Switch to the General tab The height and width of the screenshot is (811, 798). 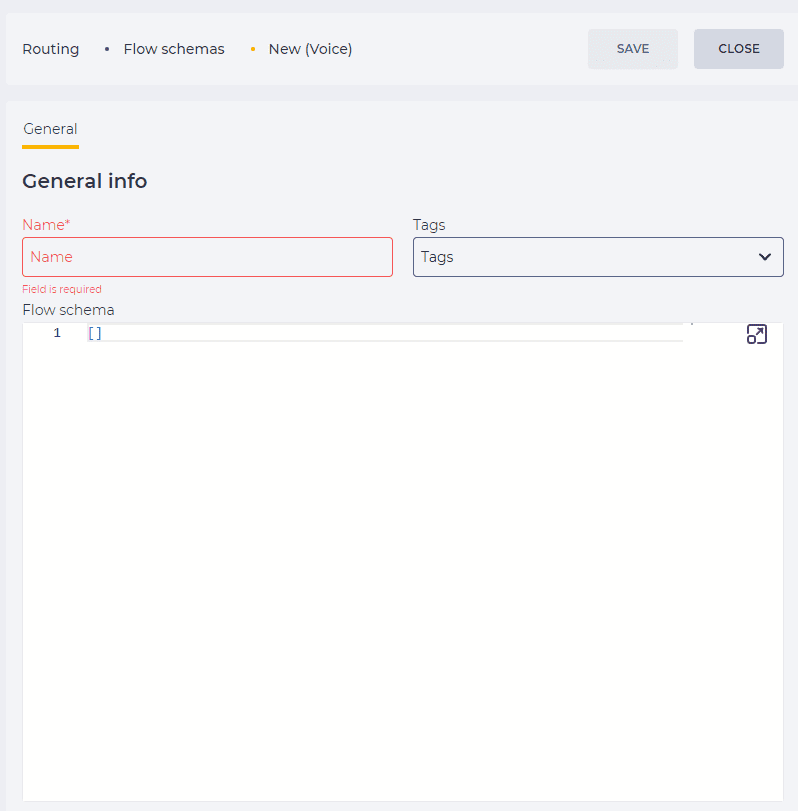(50, 129)
